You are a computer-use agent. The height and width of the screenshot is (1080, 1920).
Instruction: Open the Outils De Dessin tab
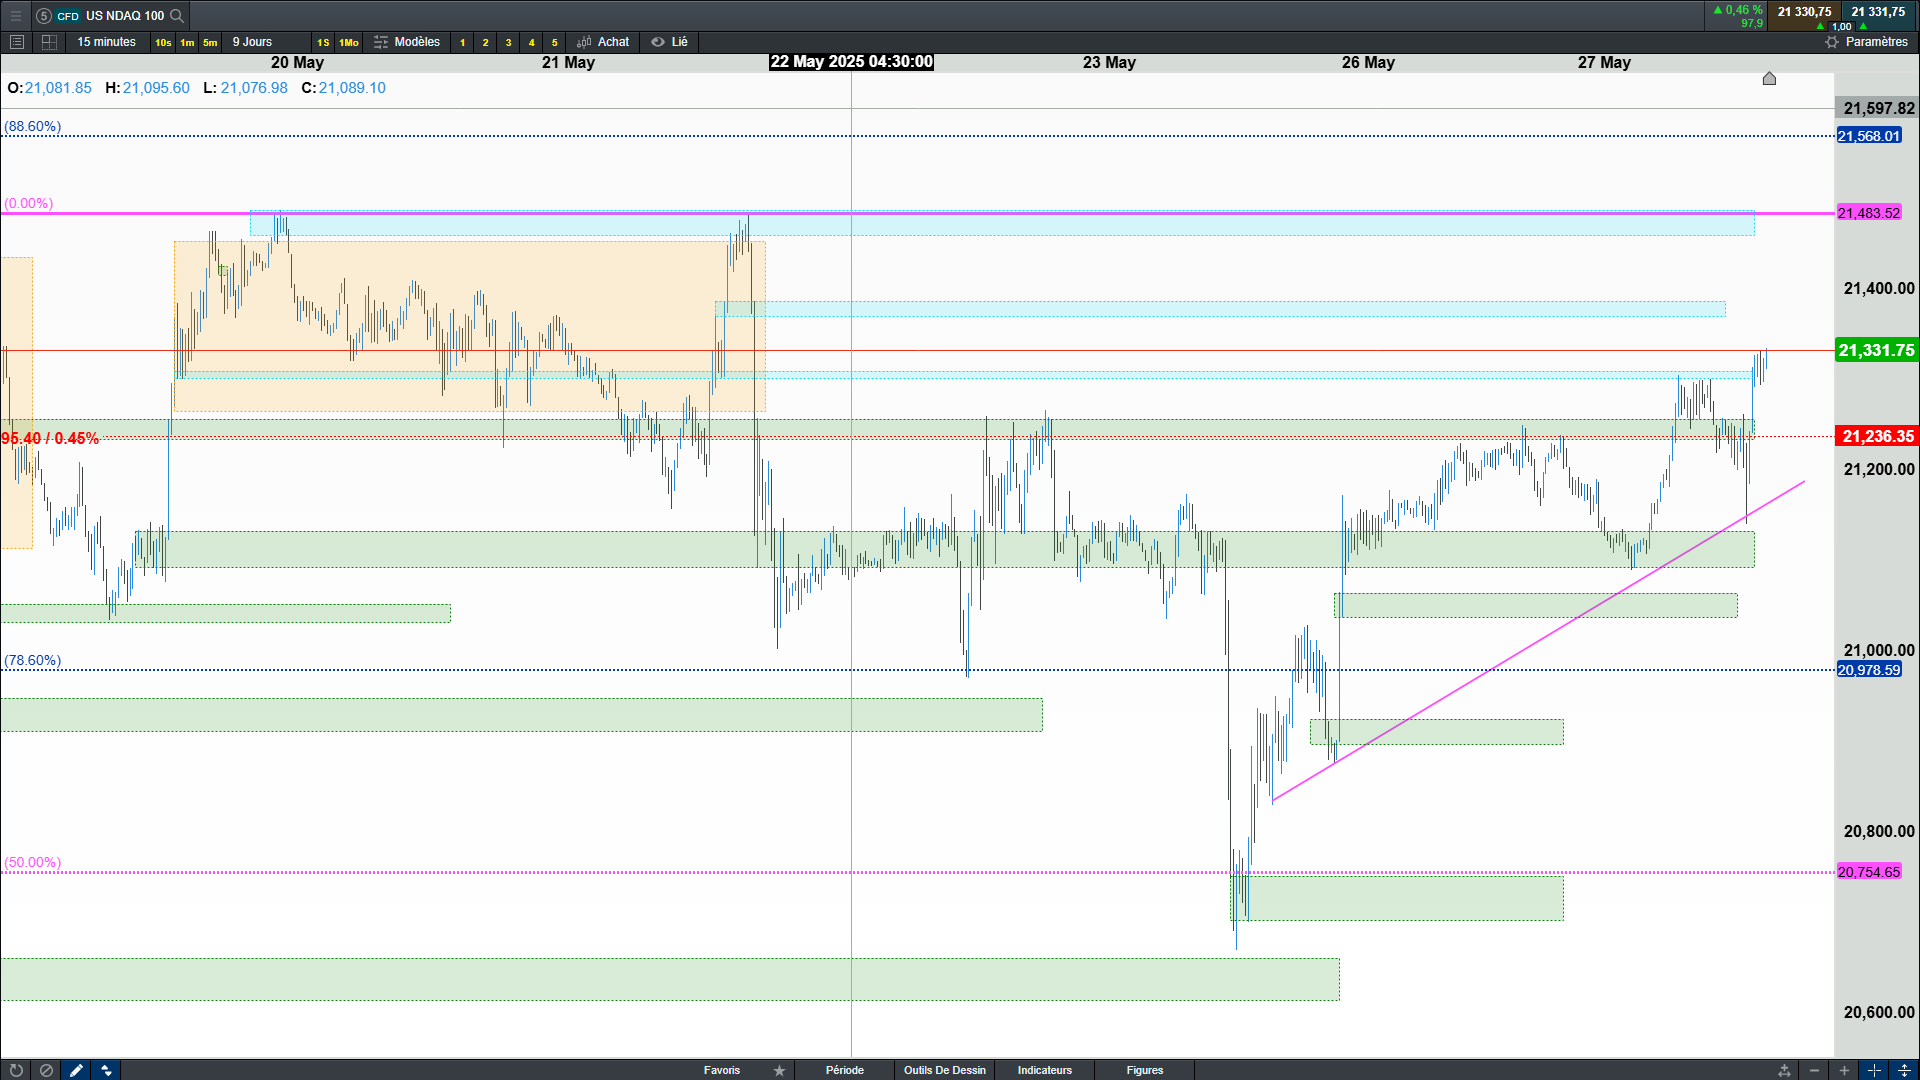pyautogui.click(x=944, y=1070)
